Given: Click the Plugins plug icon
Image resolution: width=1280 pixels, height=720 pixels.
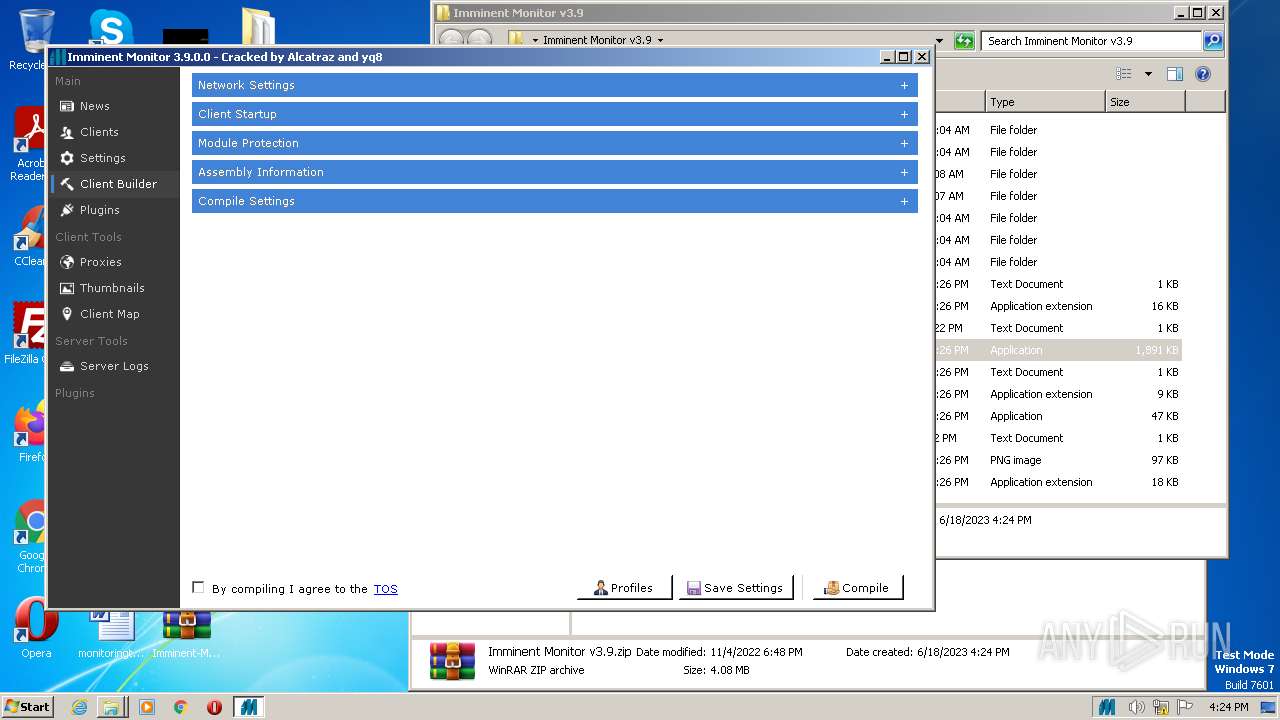Looking at the screenshot, I should tap(67, 210).
